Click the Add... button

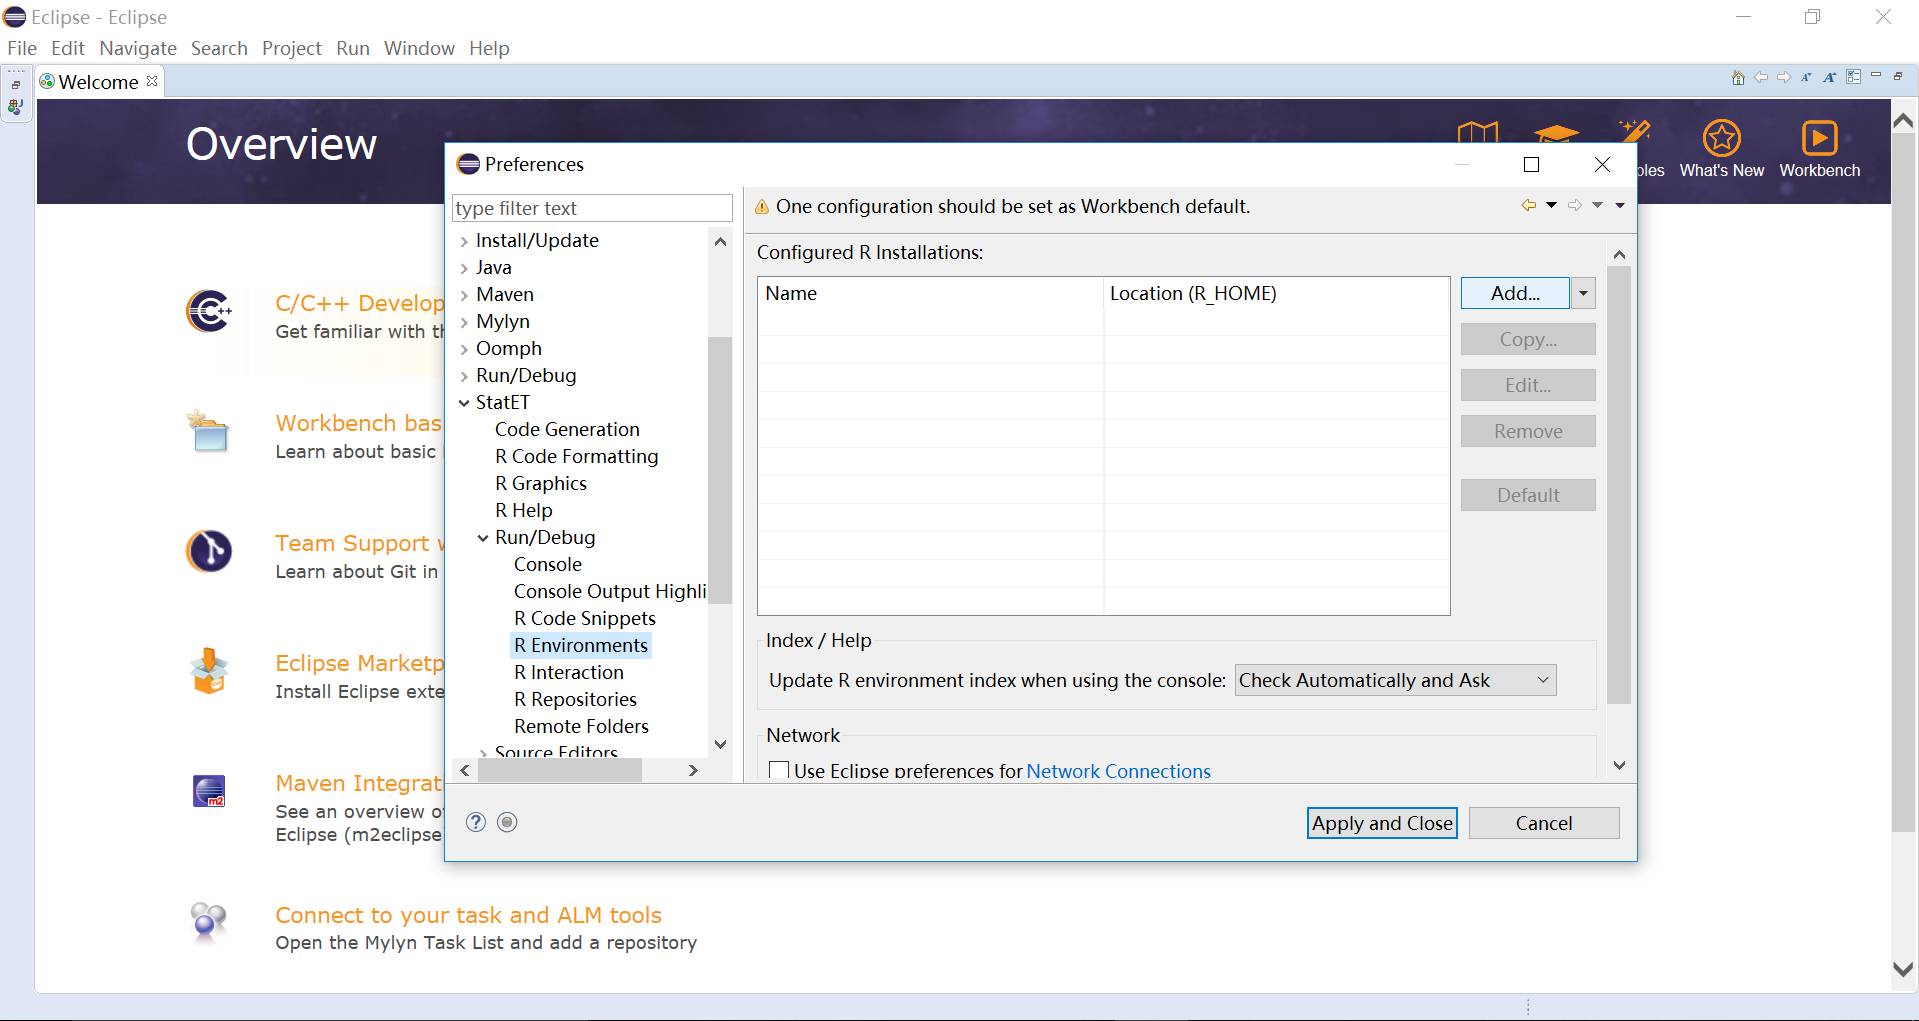point(1515,293)
